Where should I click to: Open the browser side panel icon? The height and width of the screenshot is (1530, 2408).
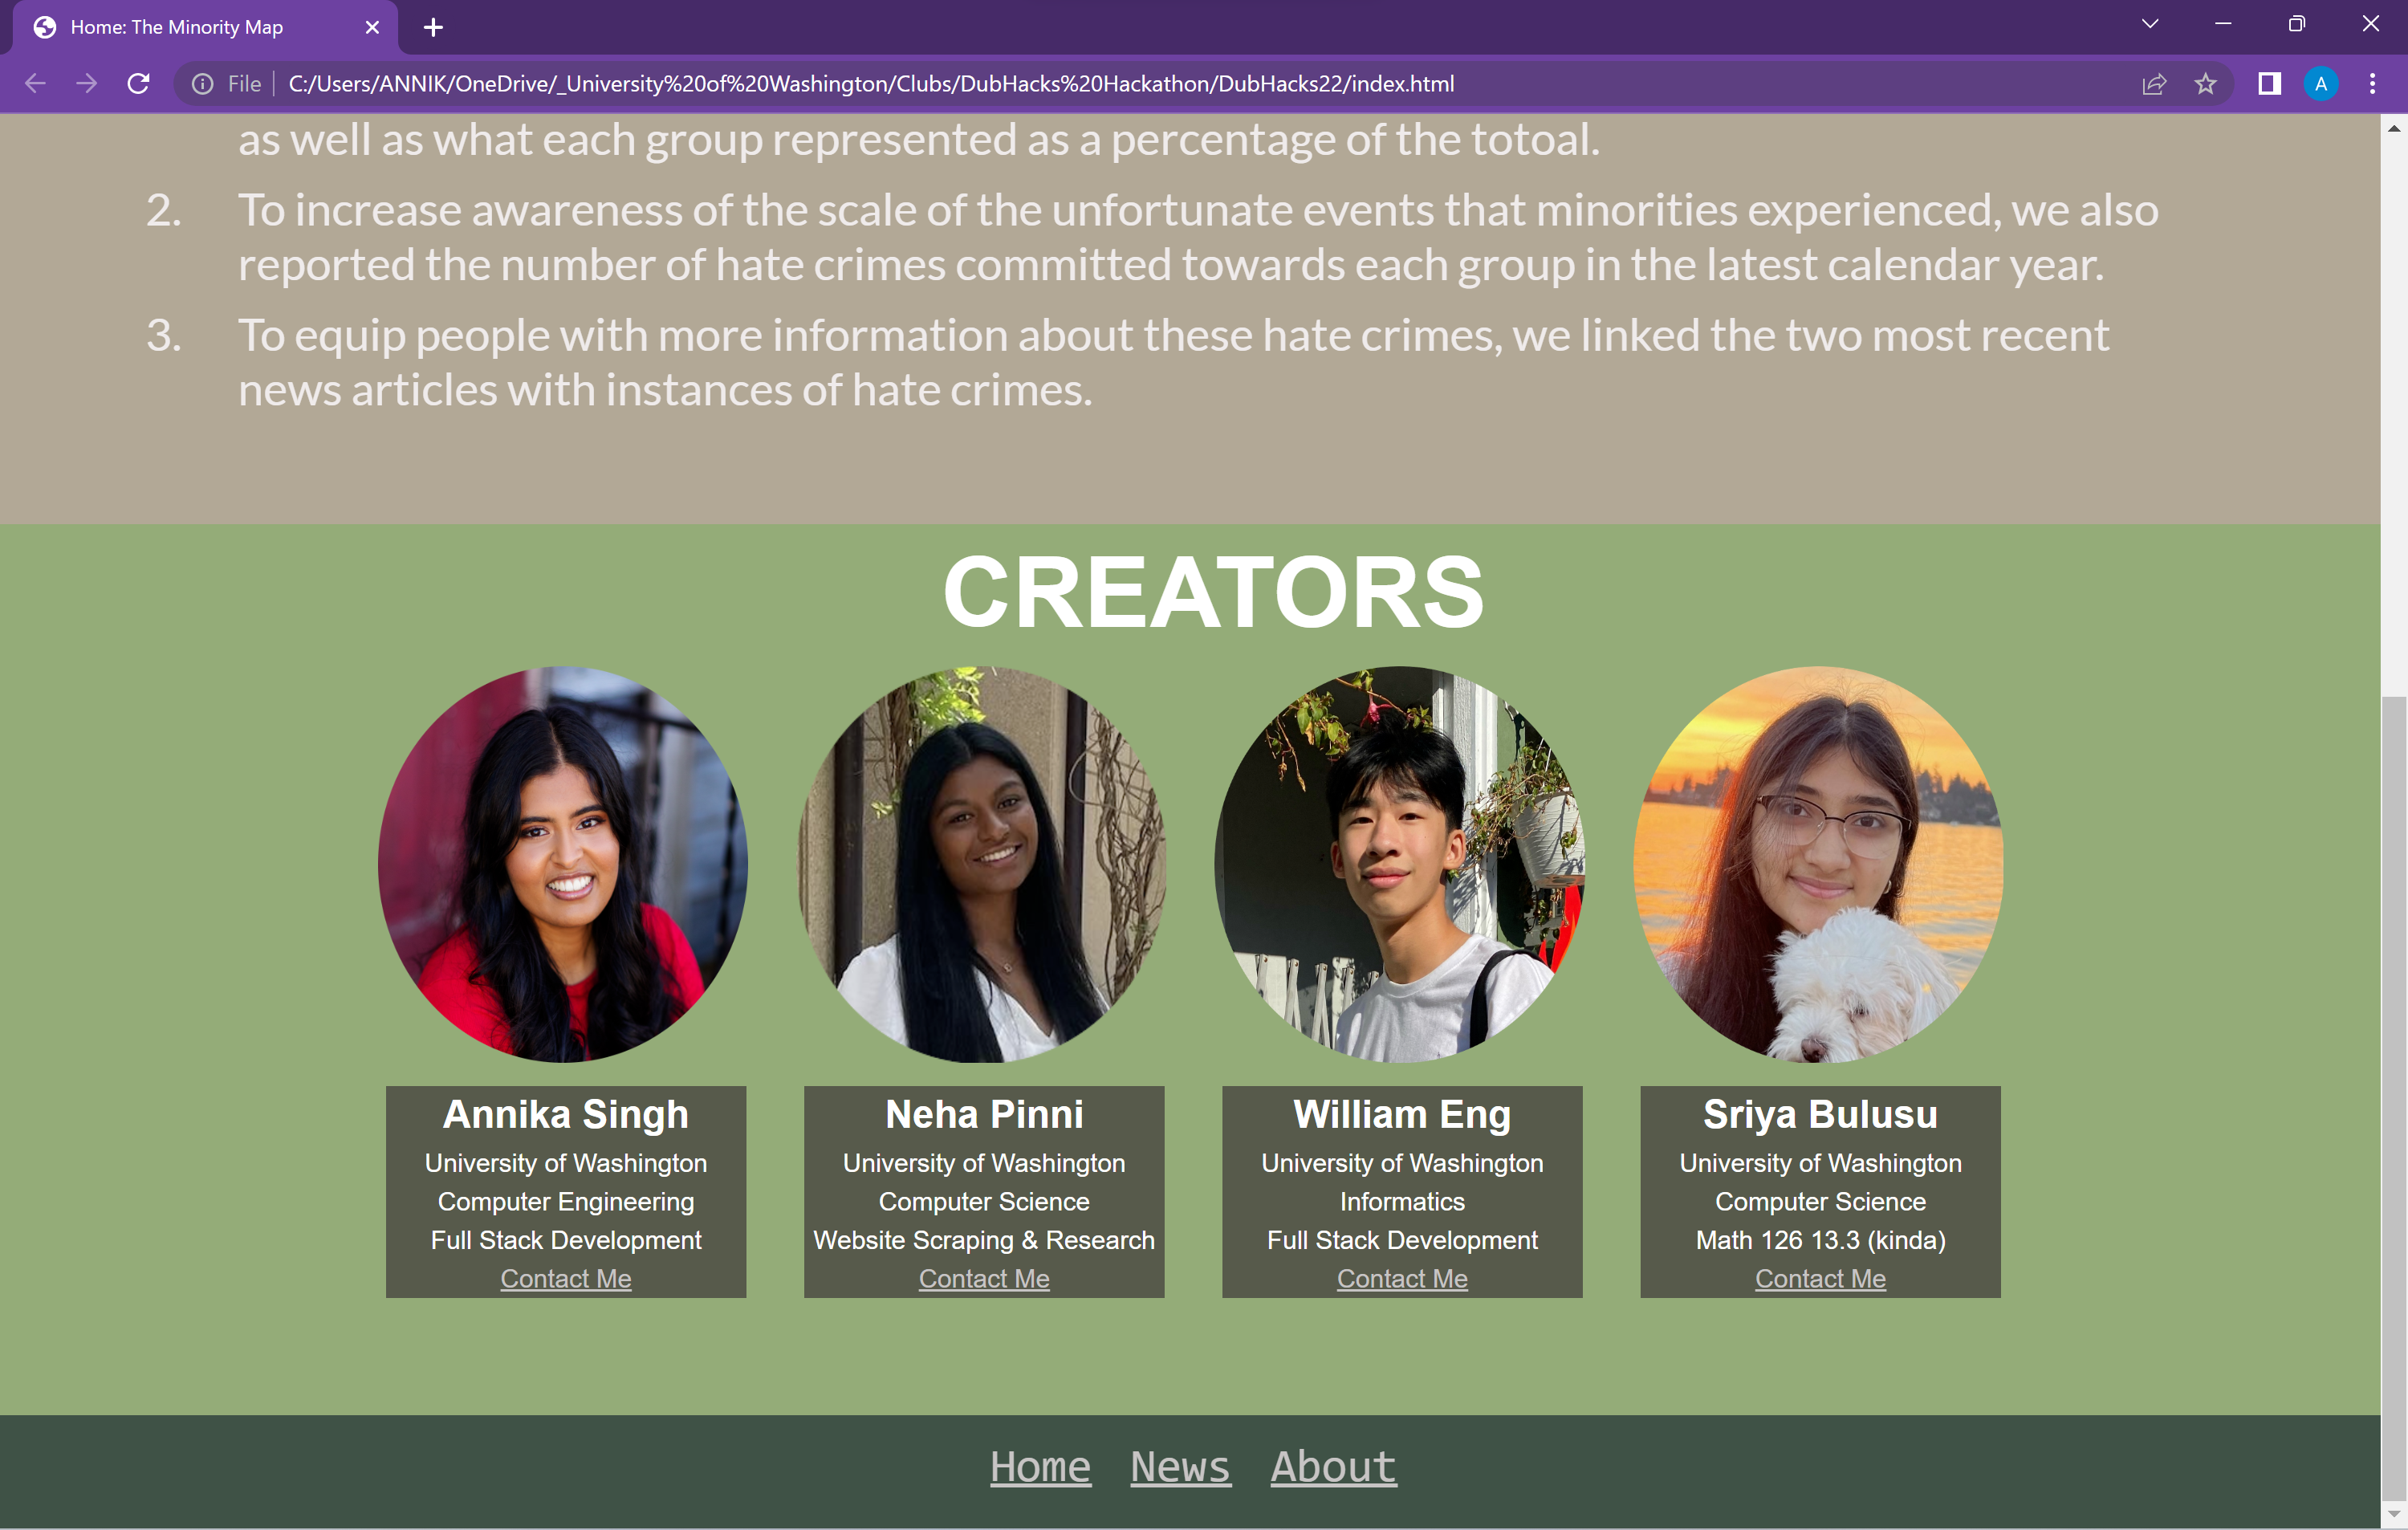tap(2269, 84)
